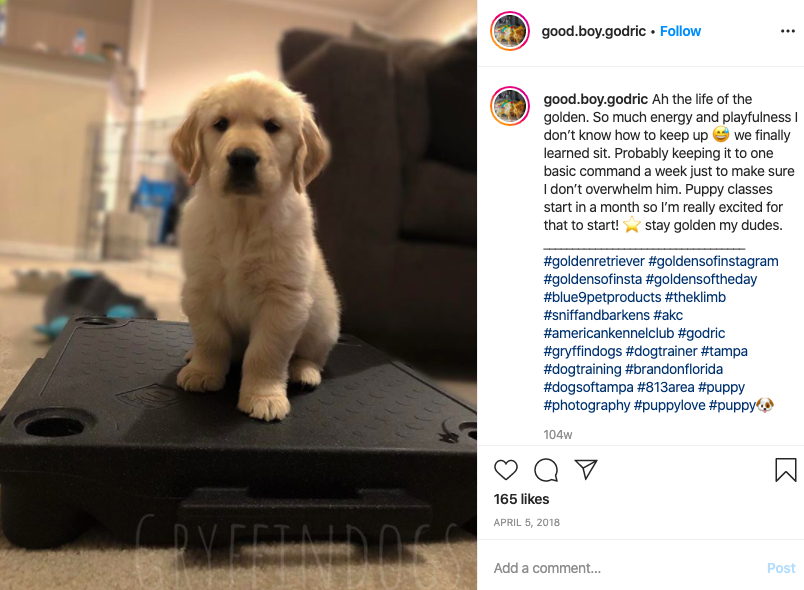Click the header profile avatar of good.boy.godric
The height and width of the screenshot is (590, 804).
[x=510, y=31]
